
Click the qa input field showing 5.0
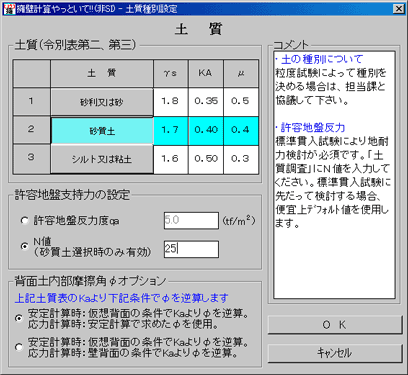click(191, 220)
